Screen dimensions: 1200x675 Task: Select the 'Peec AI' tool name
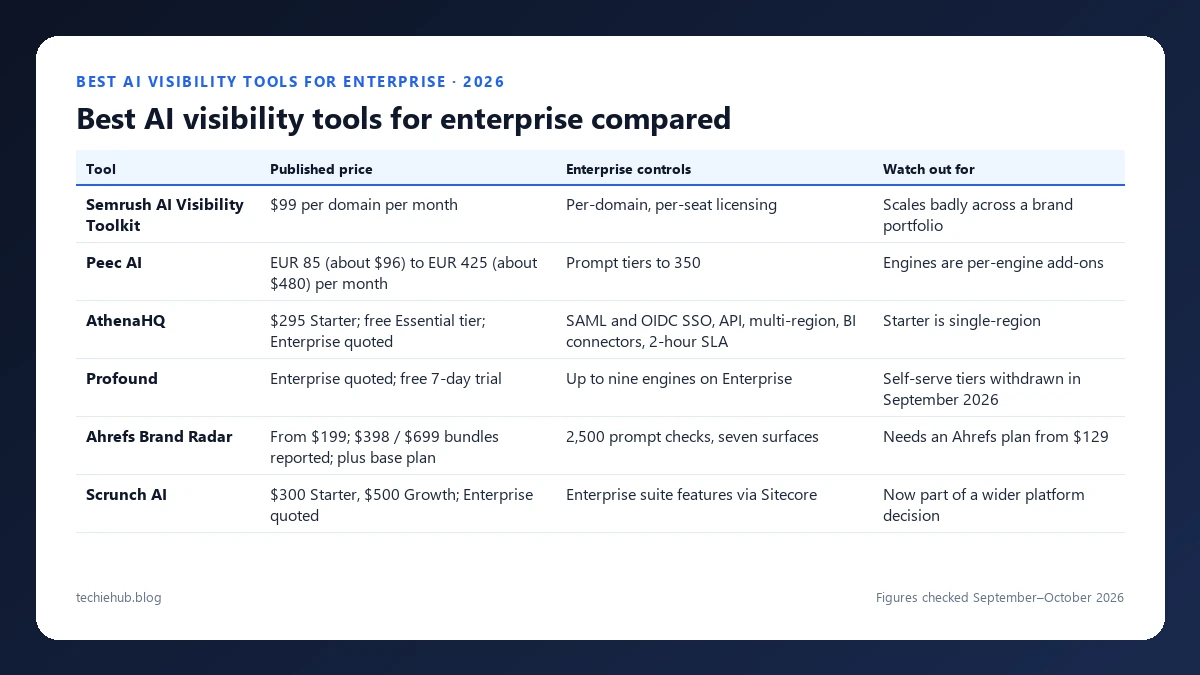click(115, 263)
